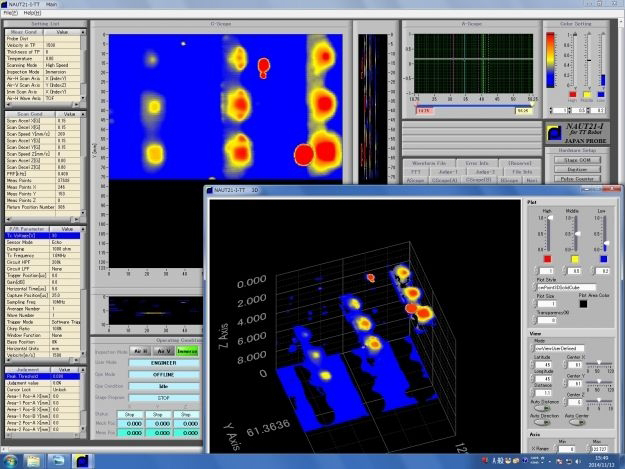Select the Air H inspection mode
625x469 pixels.
139,352
